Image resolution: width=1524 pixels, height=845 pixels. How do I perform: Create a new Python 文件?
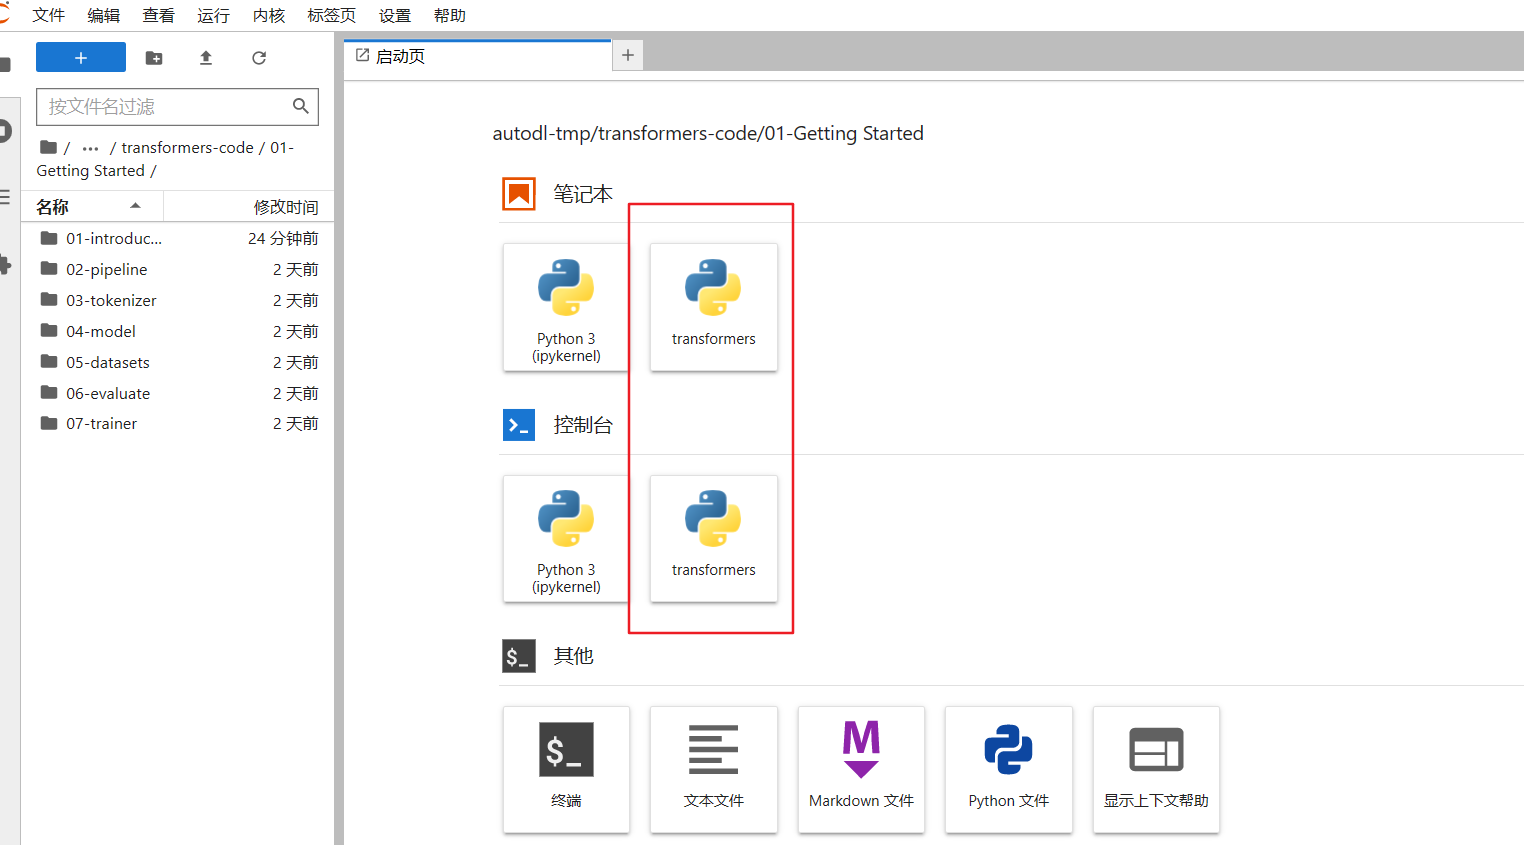(x=1009, y=769)
